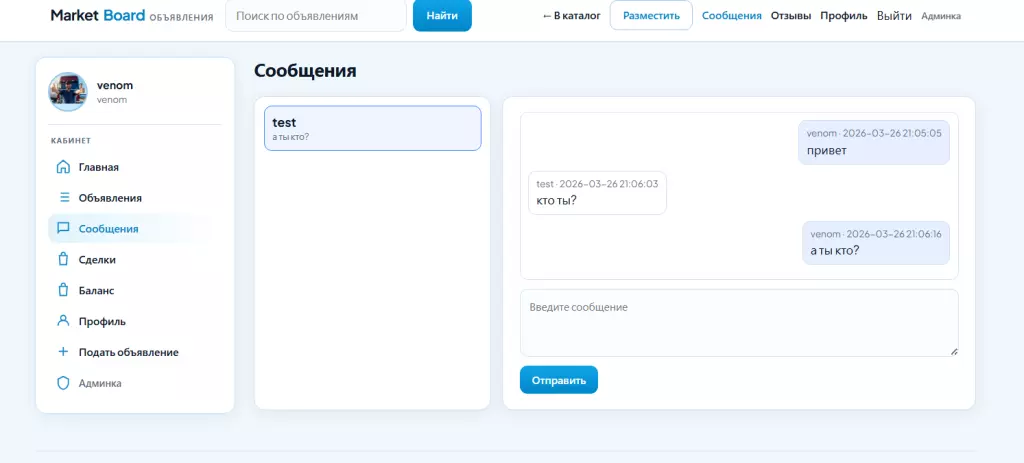This screenshot has height=463, width=1024.
Task: Click the shield icon beside Админка
Action: 64,383
